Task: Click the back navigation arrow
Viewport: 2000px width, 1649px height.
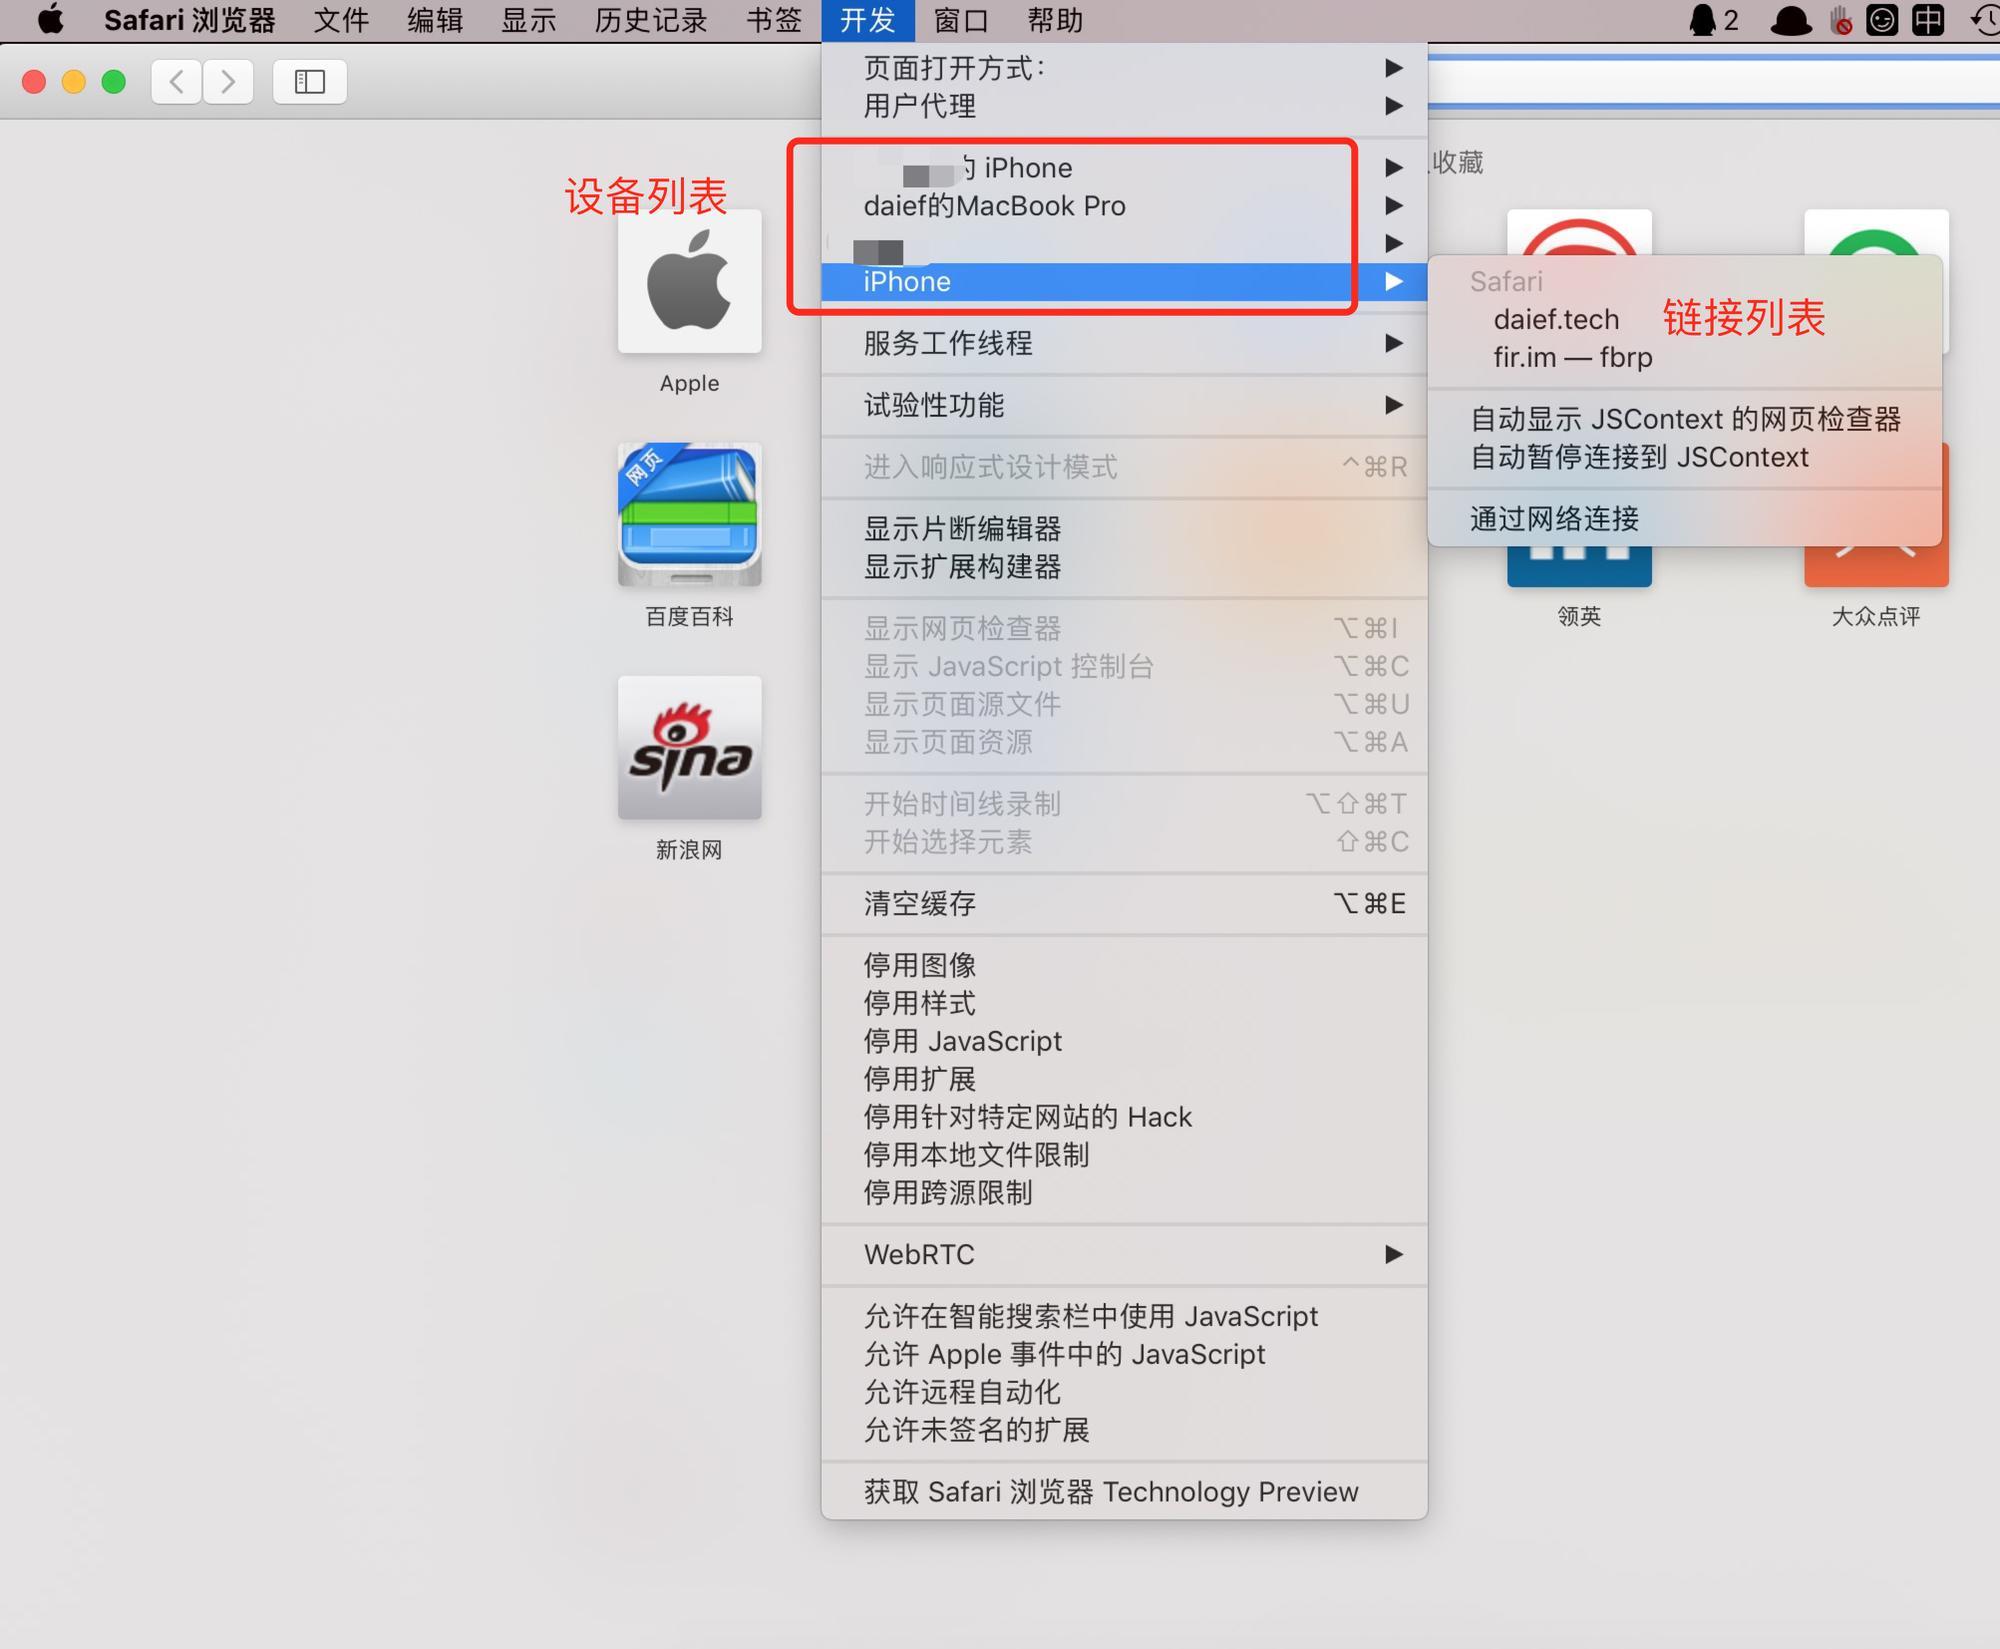Action: pyautogui.click(x=176, y=82)
